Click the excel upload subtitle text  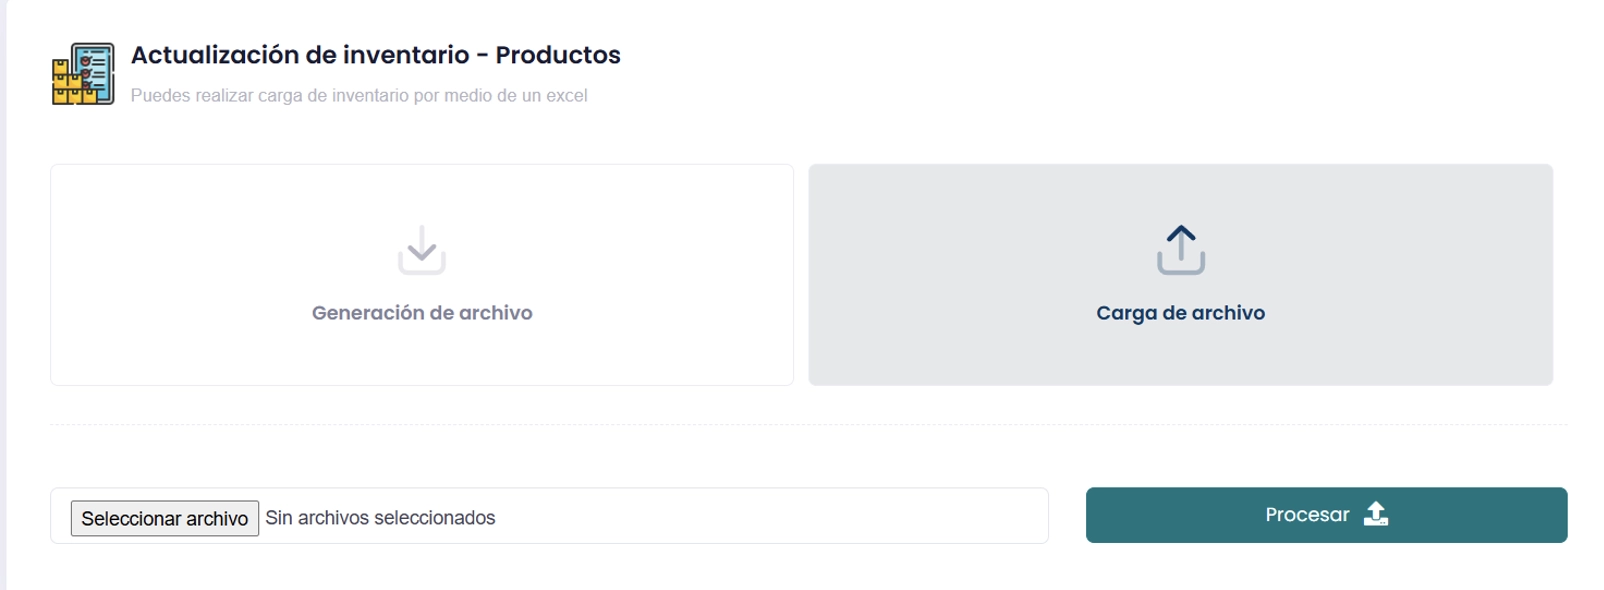[x=359, y=95]
